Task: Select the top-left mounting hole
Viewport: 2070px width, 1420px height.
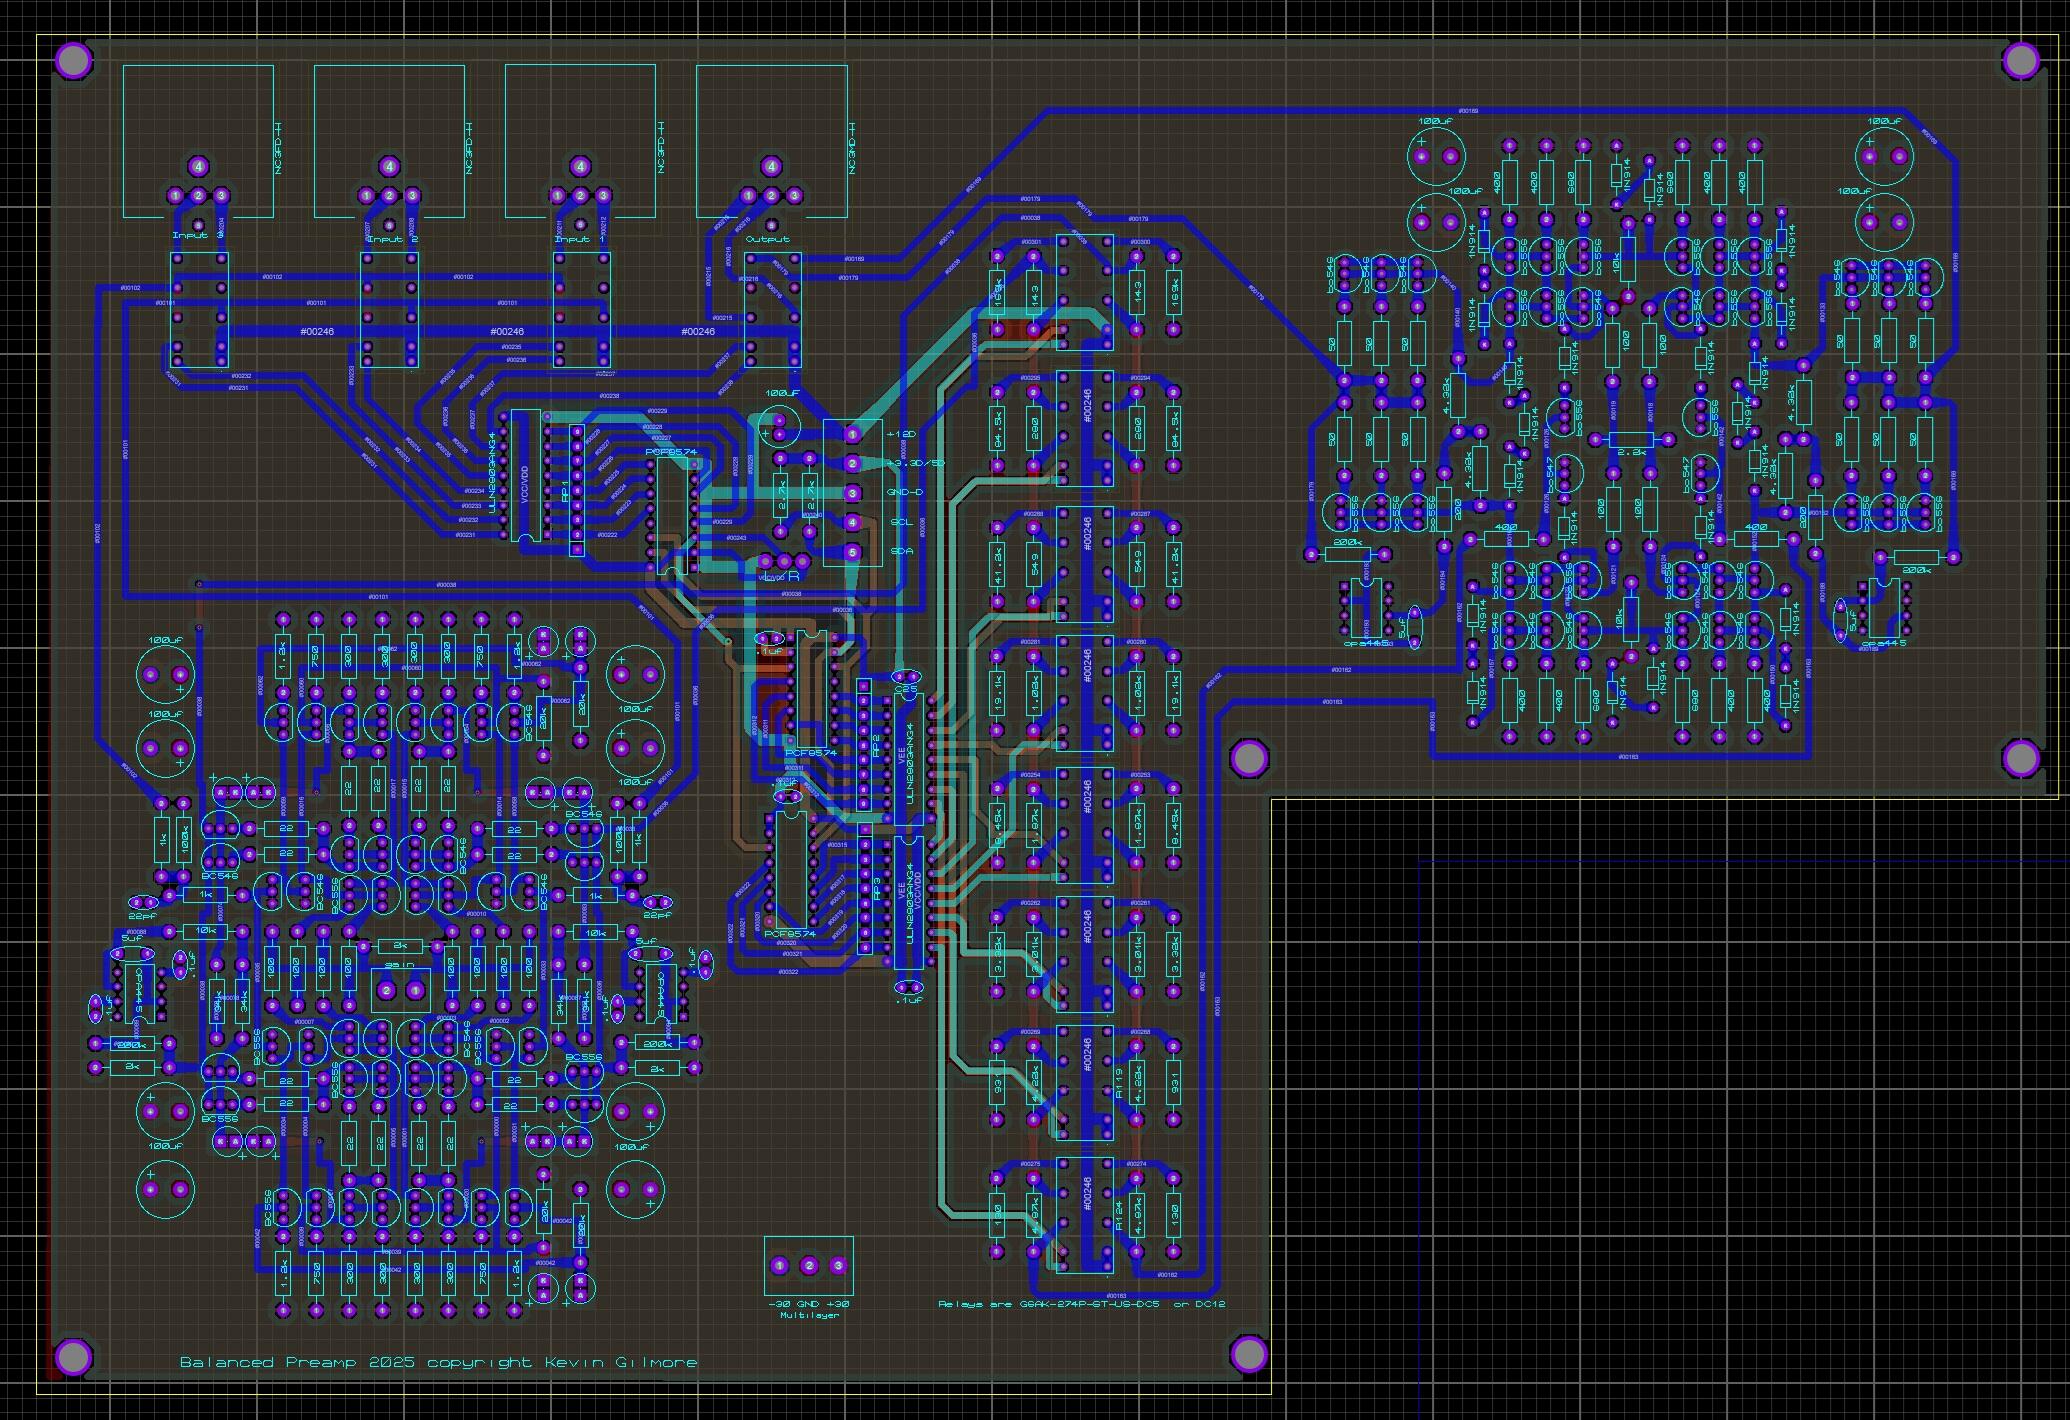Action: pyautogui.click(x=73, y=61)
